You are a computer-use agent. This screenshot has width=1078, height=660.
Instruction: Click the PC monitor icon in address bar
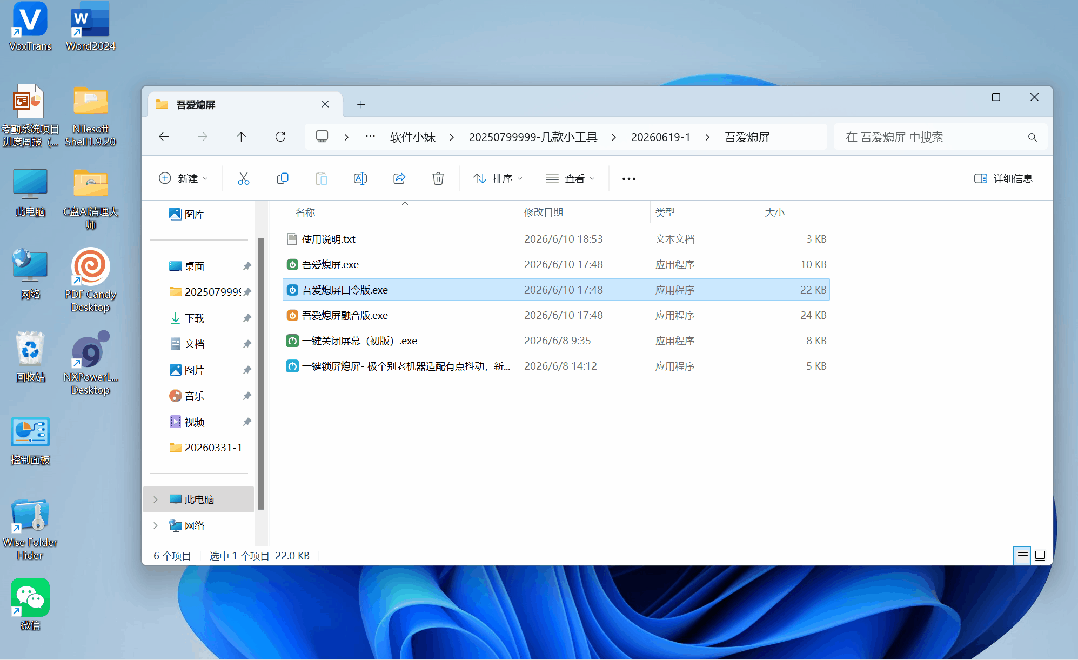point(322,136)
